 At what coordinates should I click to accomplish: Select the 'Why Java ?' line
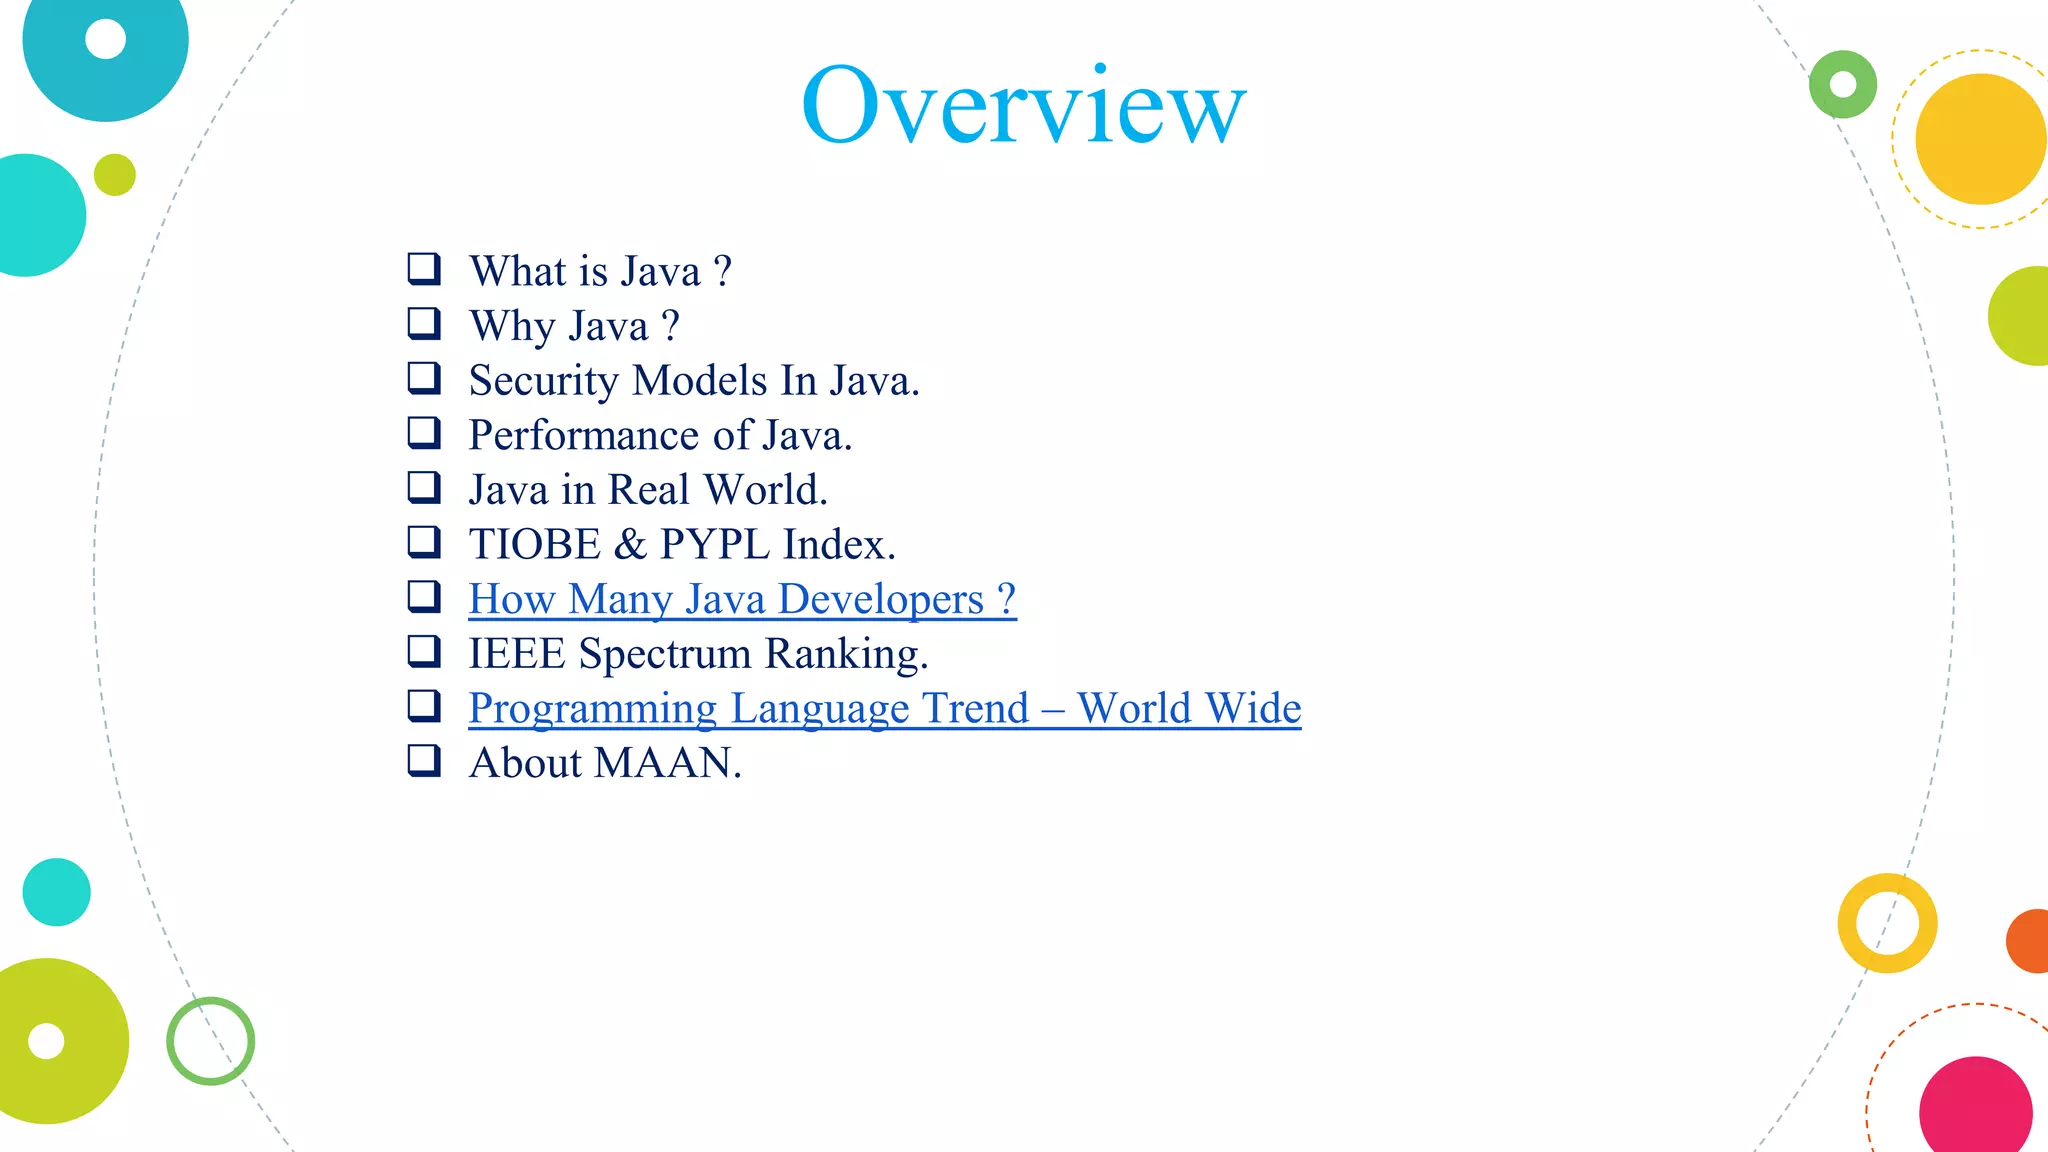pos(574,326)
